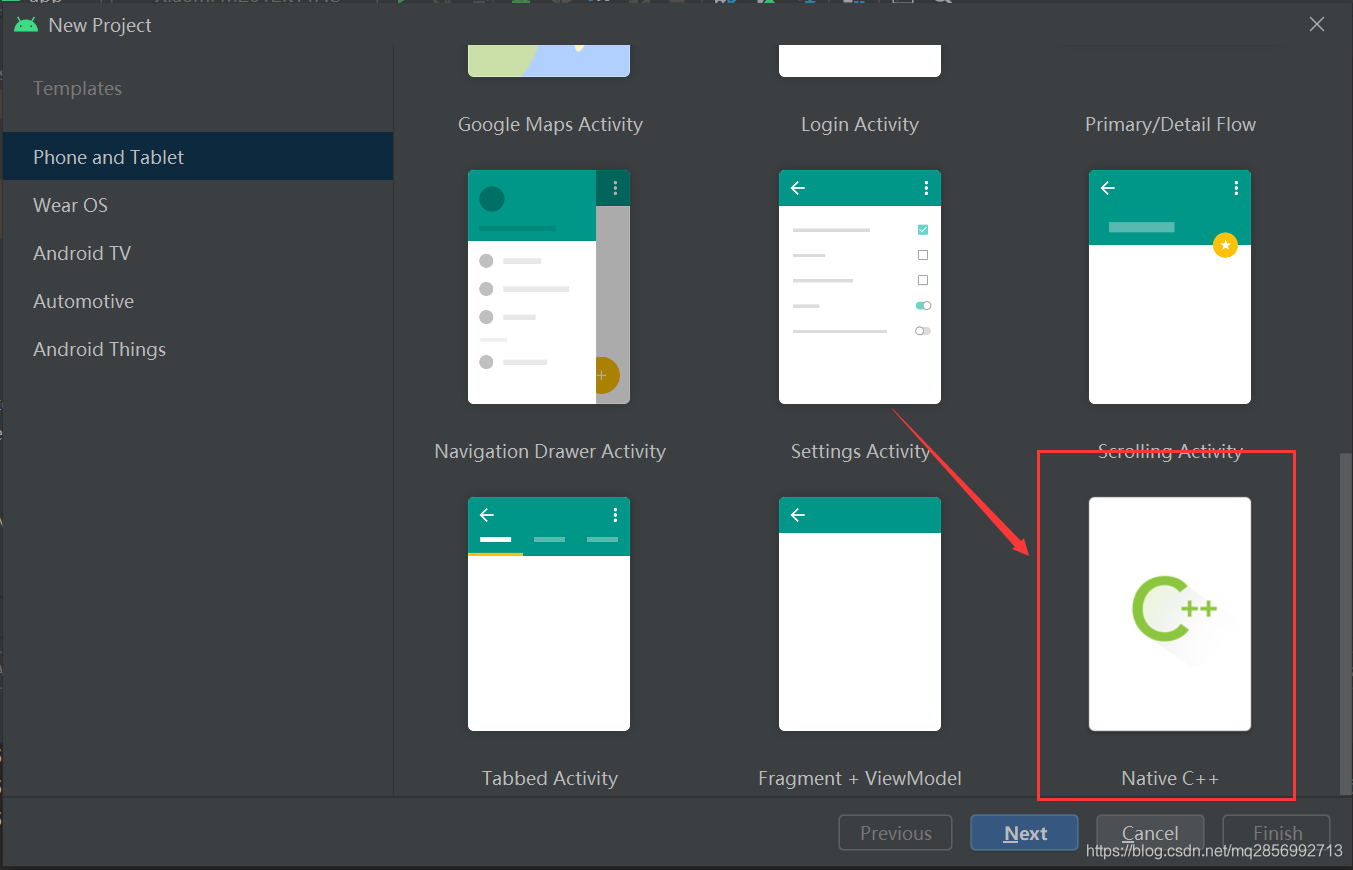
Task: Click the Primary/Detail Flow label
Action: click(1170, 124)
